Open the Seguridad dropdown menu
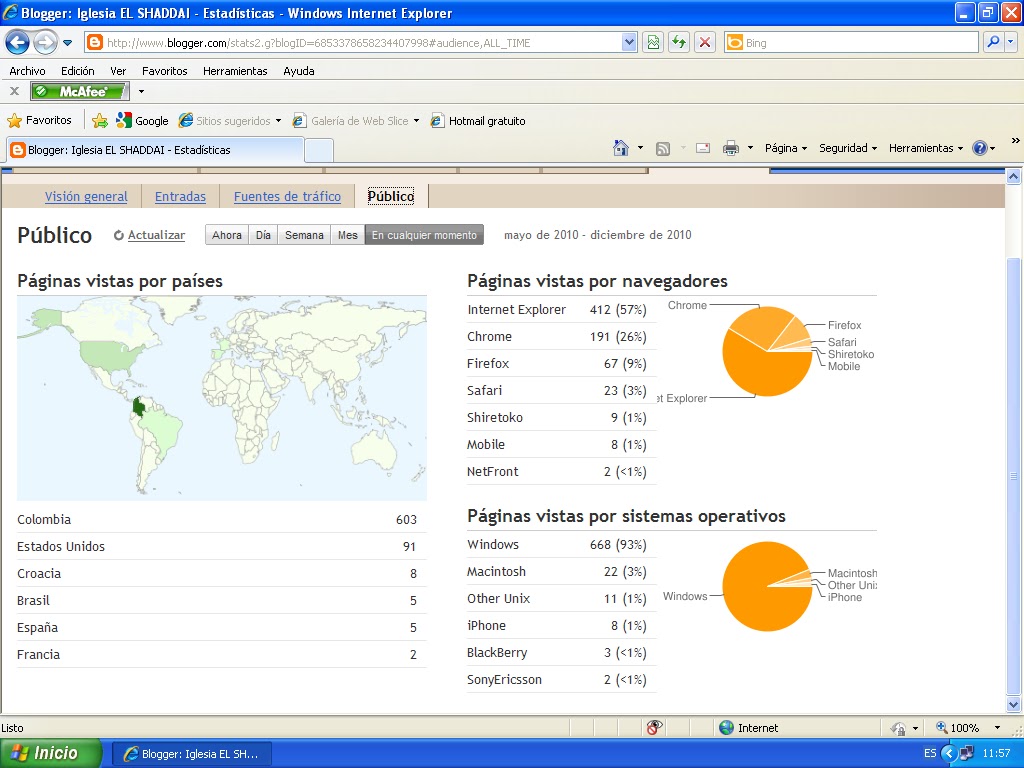 point(848,148)
